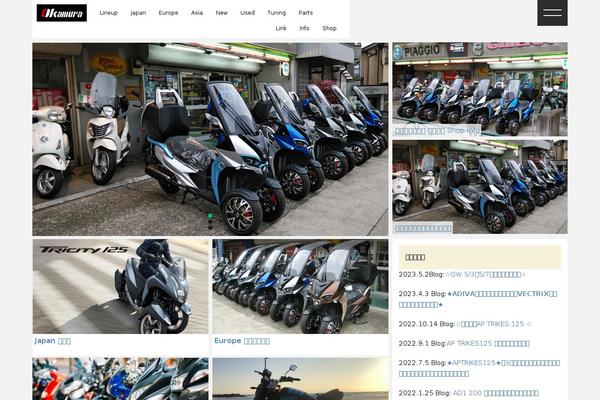Open the crowded colorful motorcycles thumbnail

121,379
